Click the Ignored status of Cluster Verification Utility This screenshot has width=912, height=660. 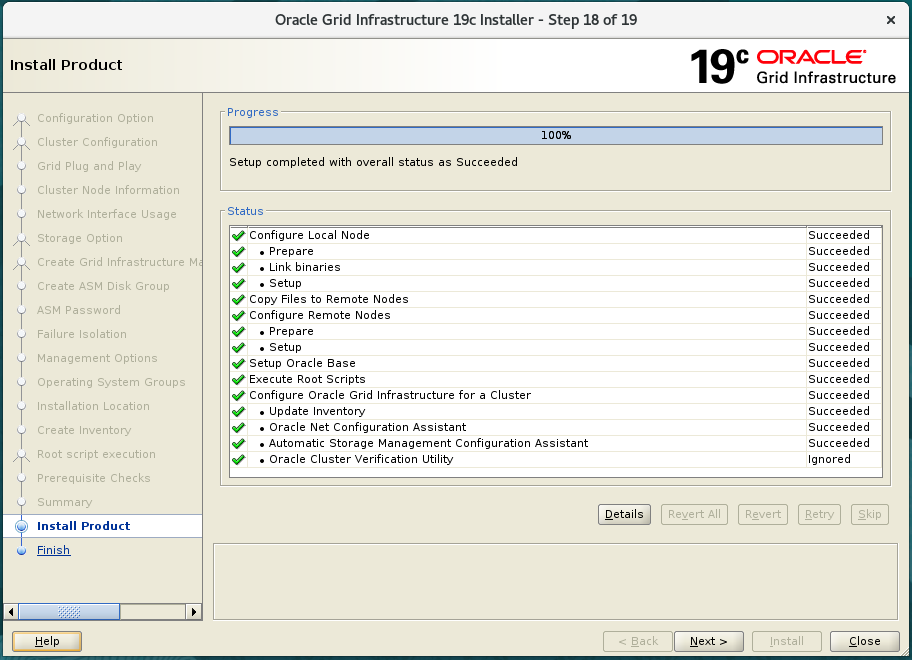pos(829,459)
